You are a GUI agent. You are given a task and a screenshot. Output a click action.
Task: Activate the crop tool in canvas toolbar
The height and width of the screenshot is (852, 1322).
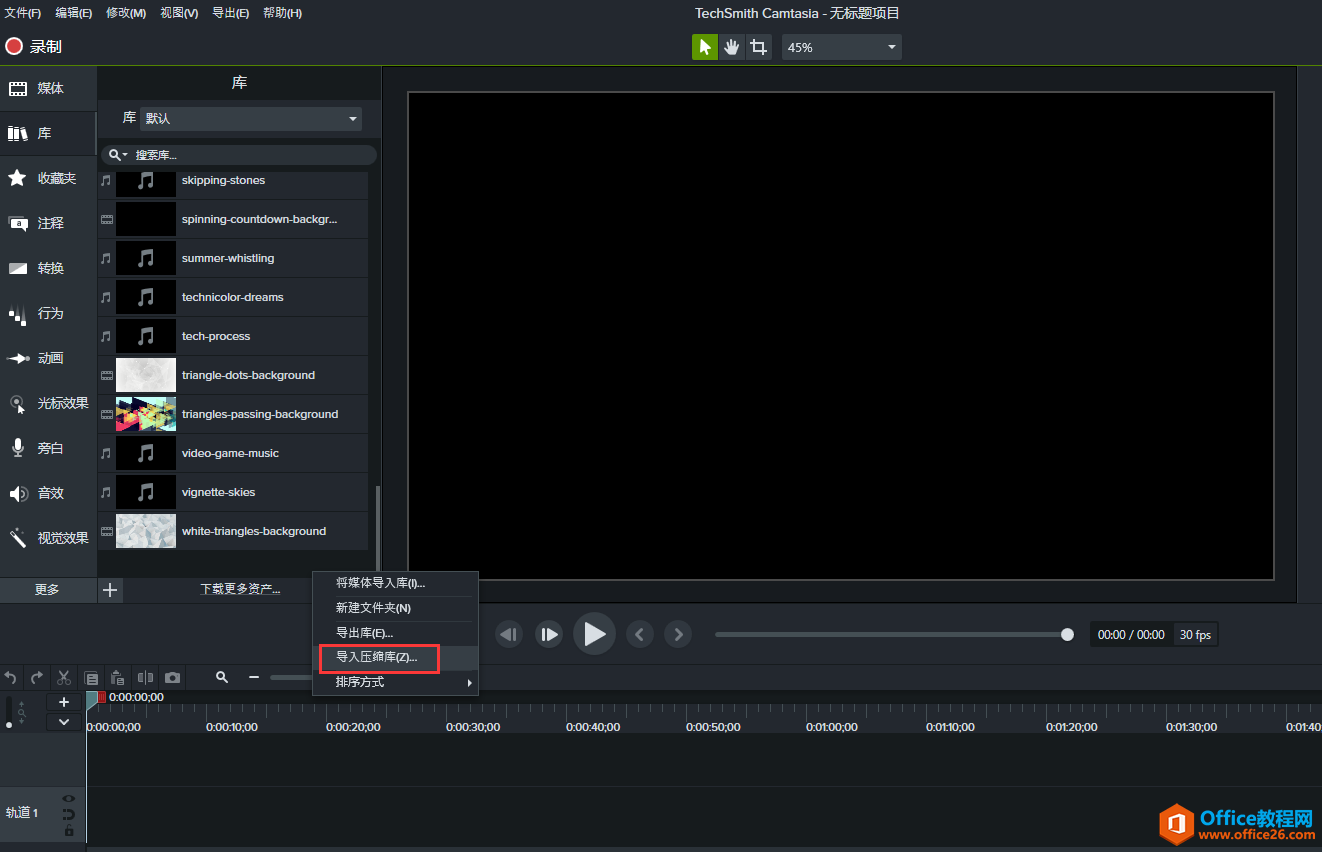(759, 47)
